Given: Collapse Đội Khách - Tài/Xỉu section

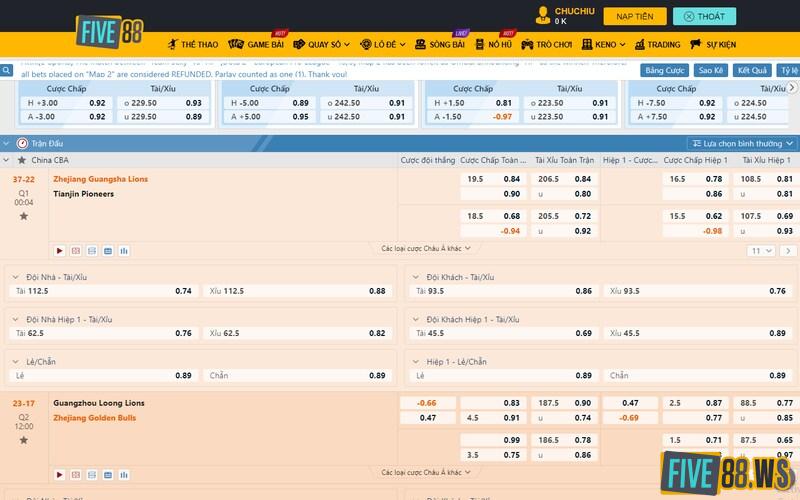Looking at the screenshot, I should [415, 277].
